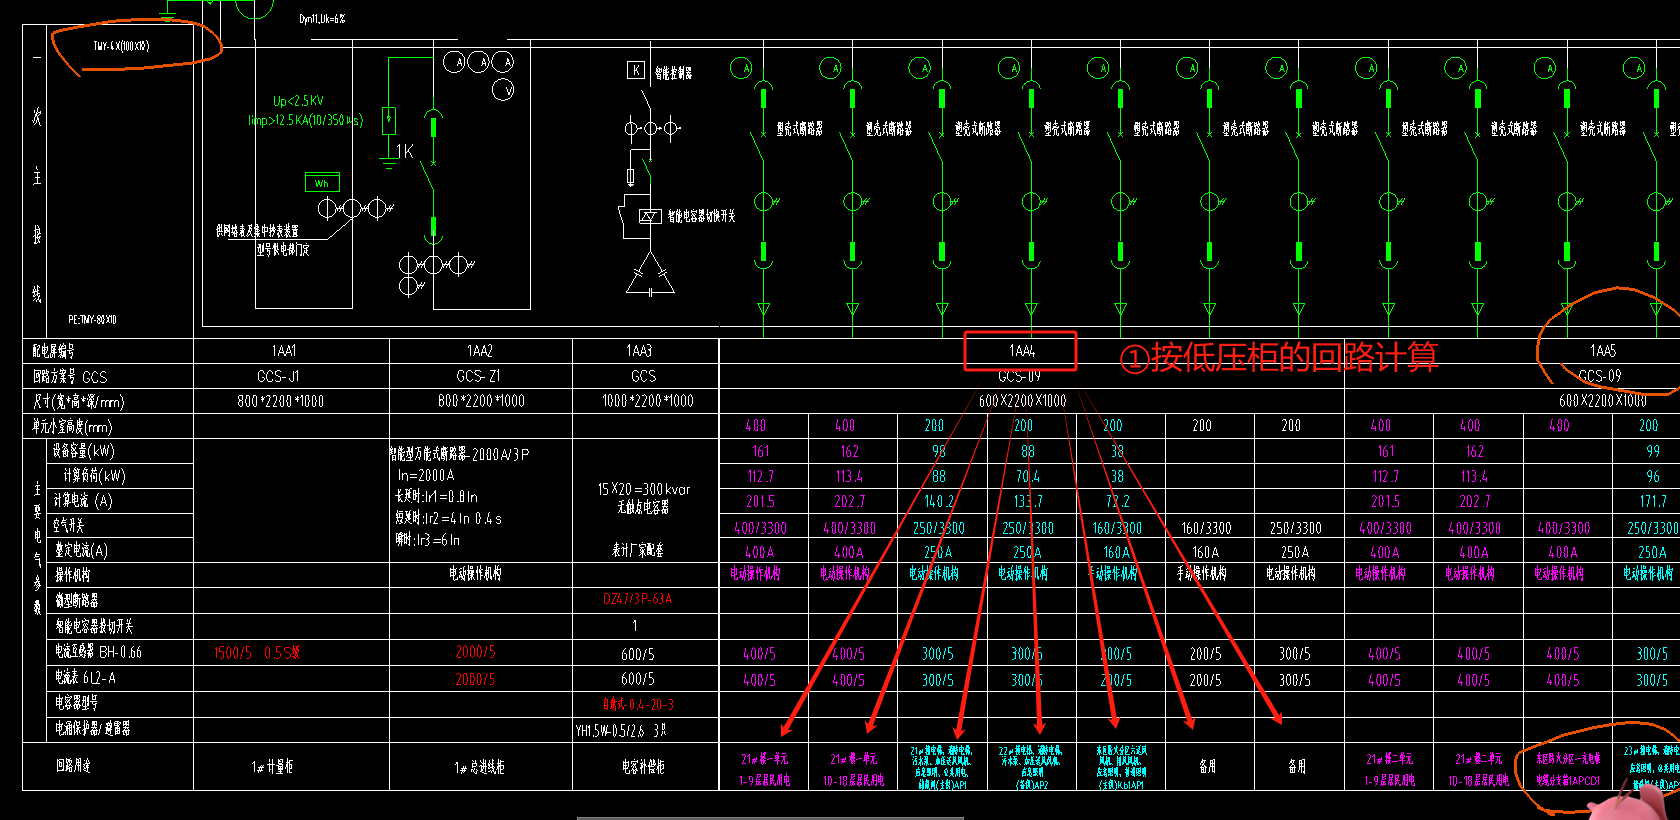
Task: Click the white 200/5 transformer ratio in 电流互感器 row
Action: (x=1205, y=654)
